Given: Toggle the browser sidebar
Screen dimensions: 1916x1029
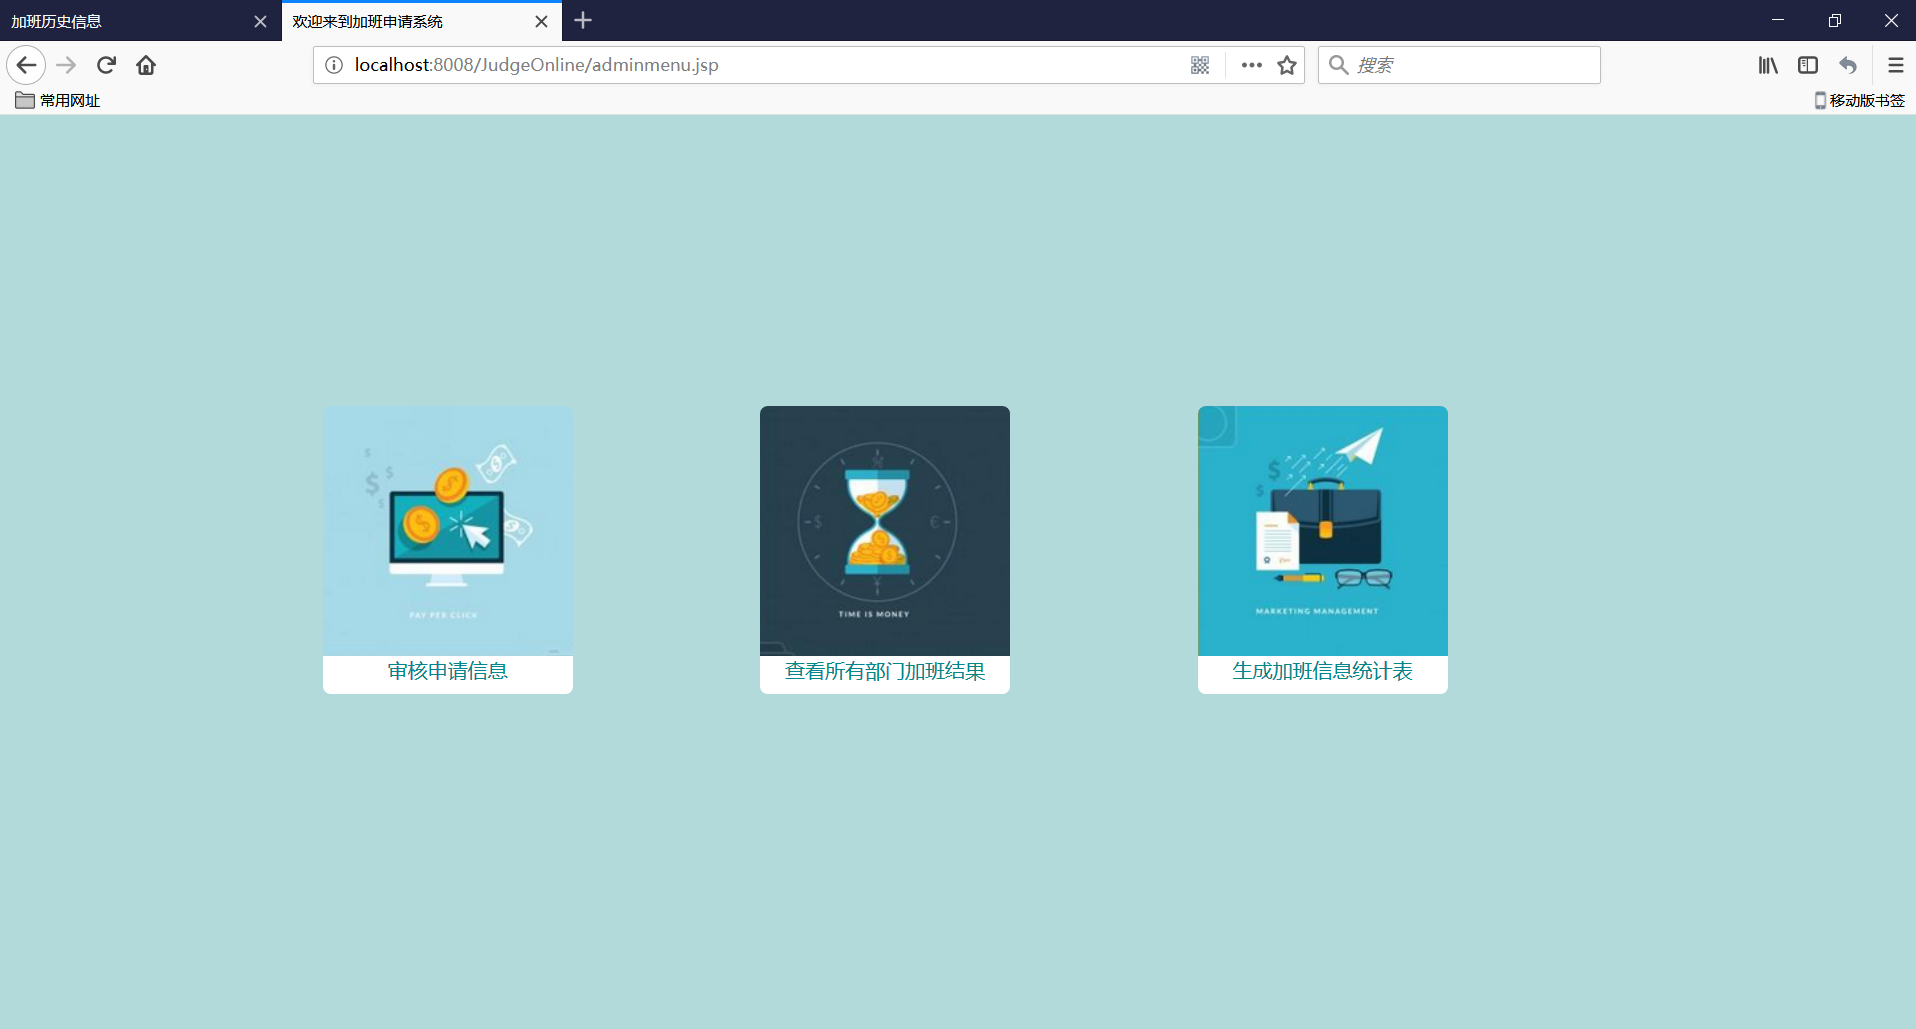Looking at the screenshot, I should tap(1808, 65).
